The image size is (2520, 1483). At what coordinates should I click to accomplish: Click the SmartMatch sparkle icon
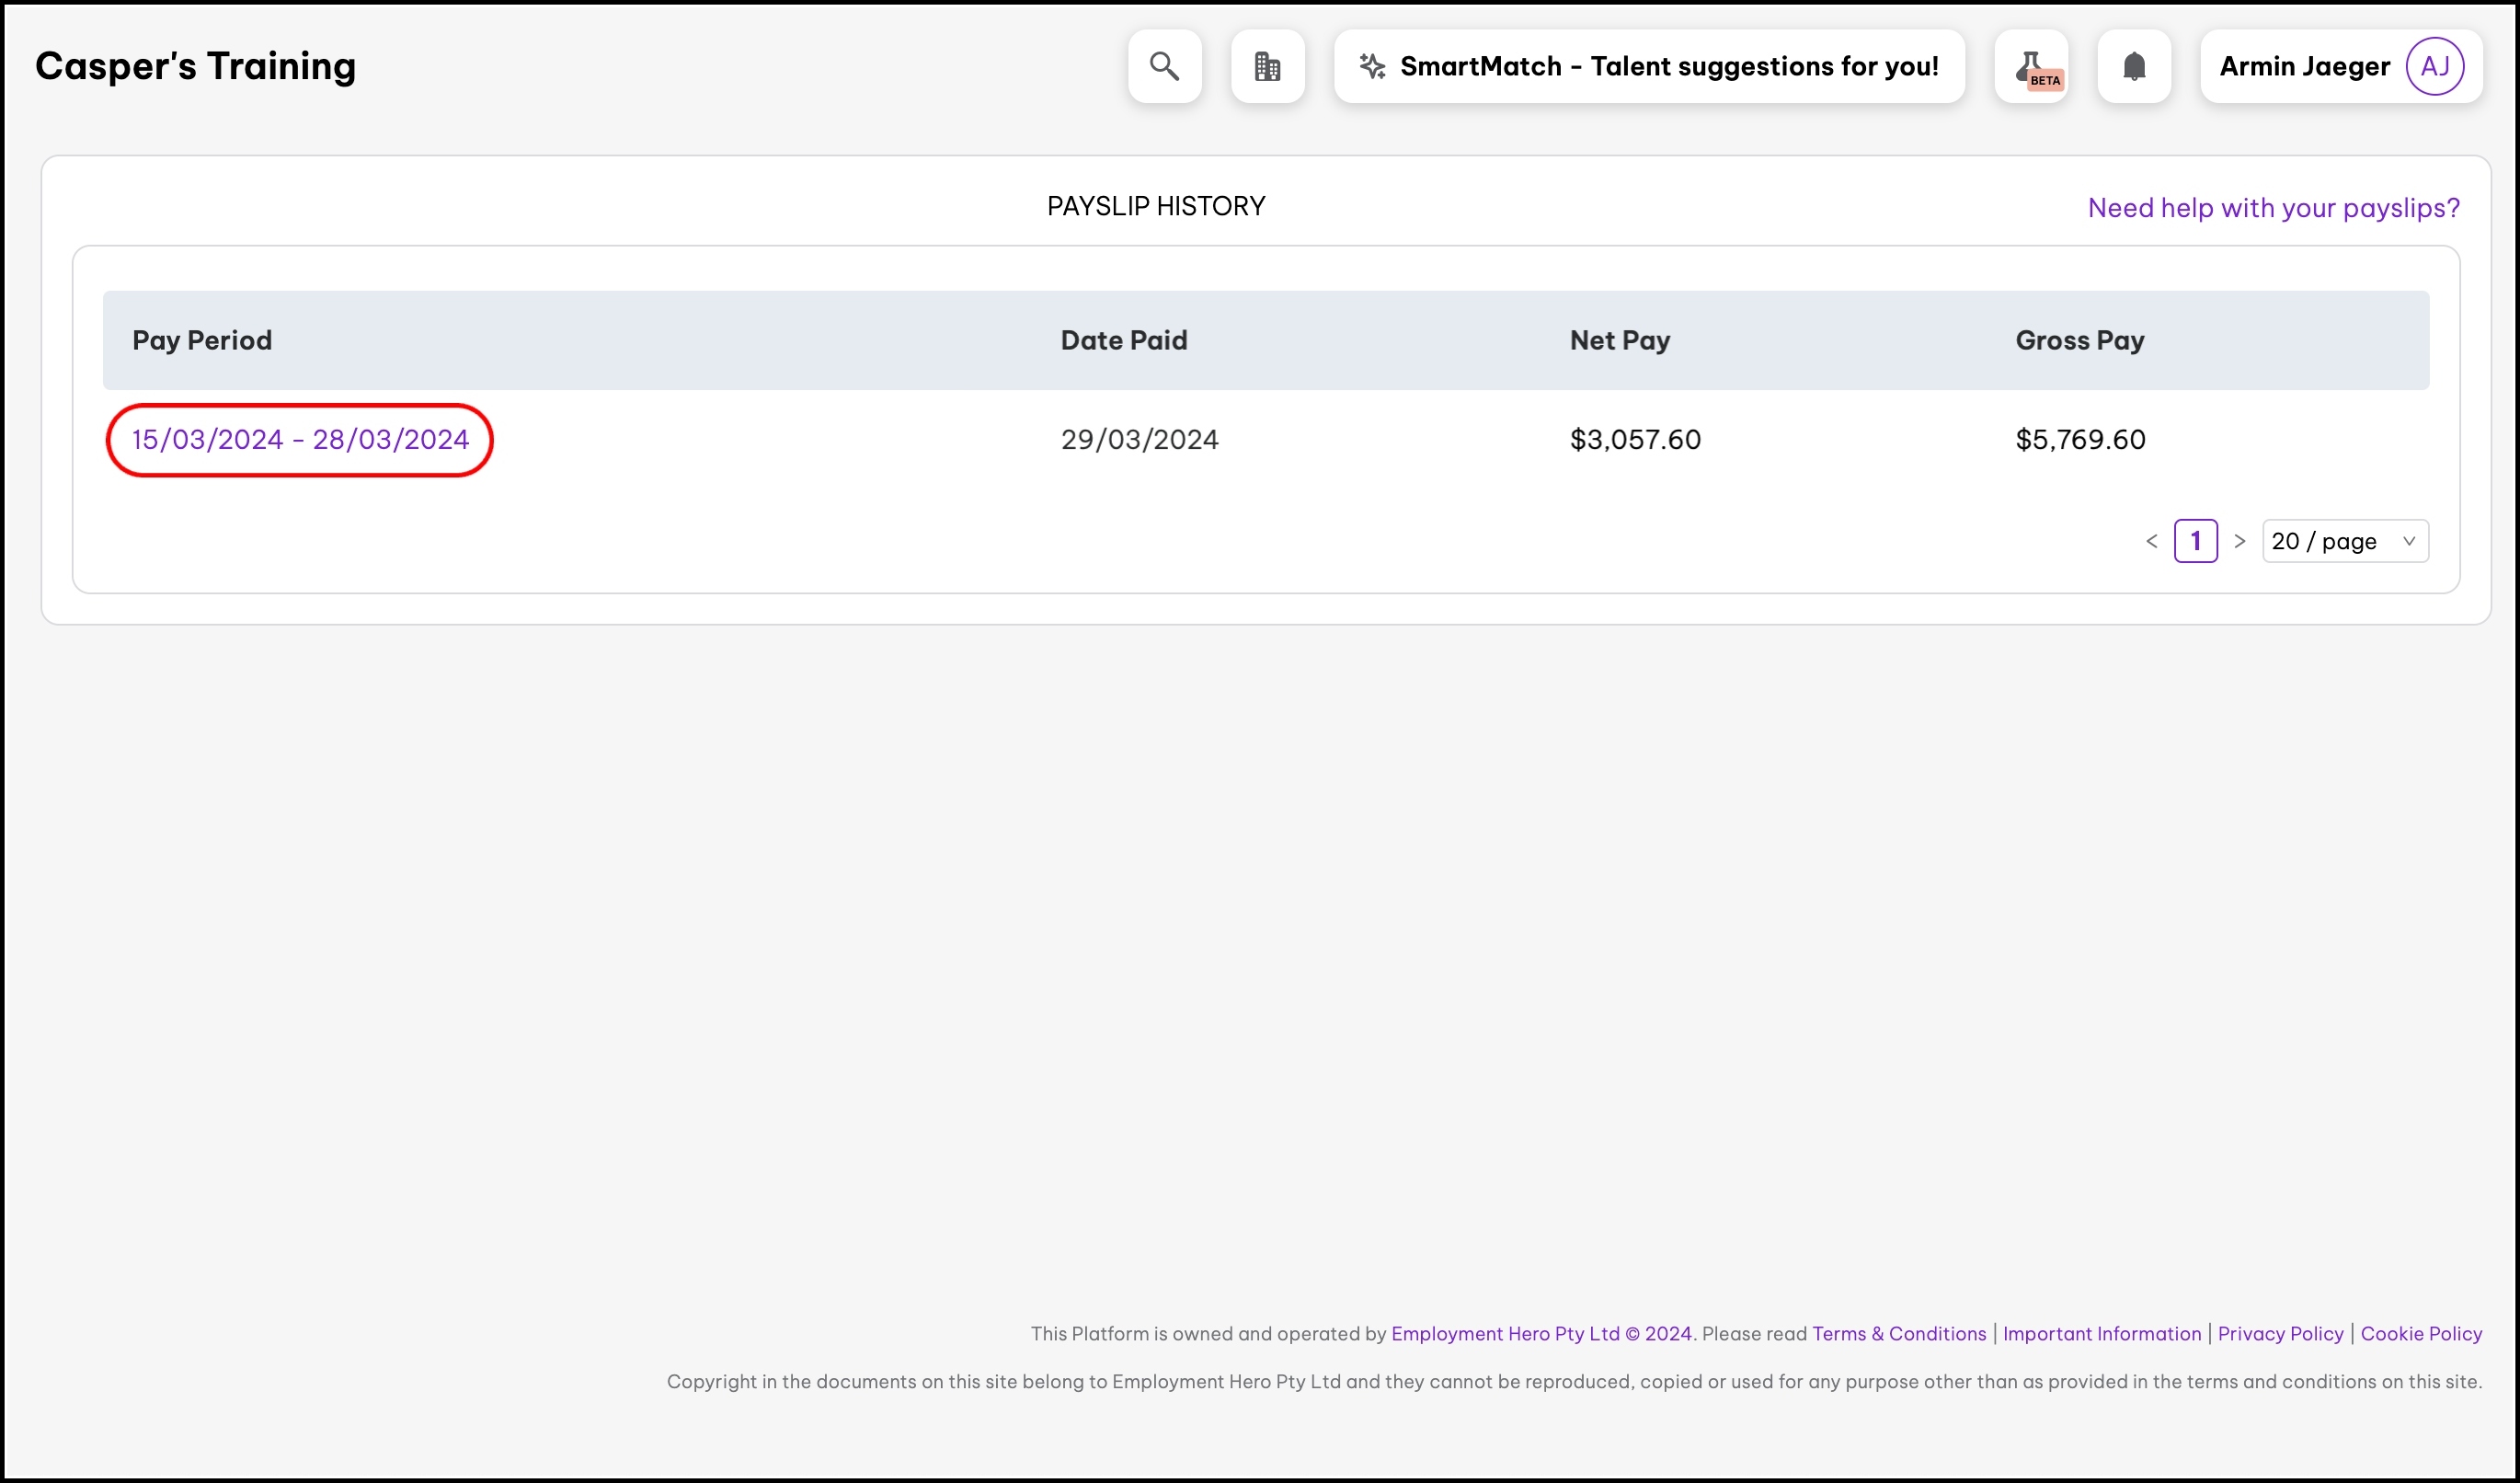1372,66
